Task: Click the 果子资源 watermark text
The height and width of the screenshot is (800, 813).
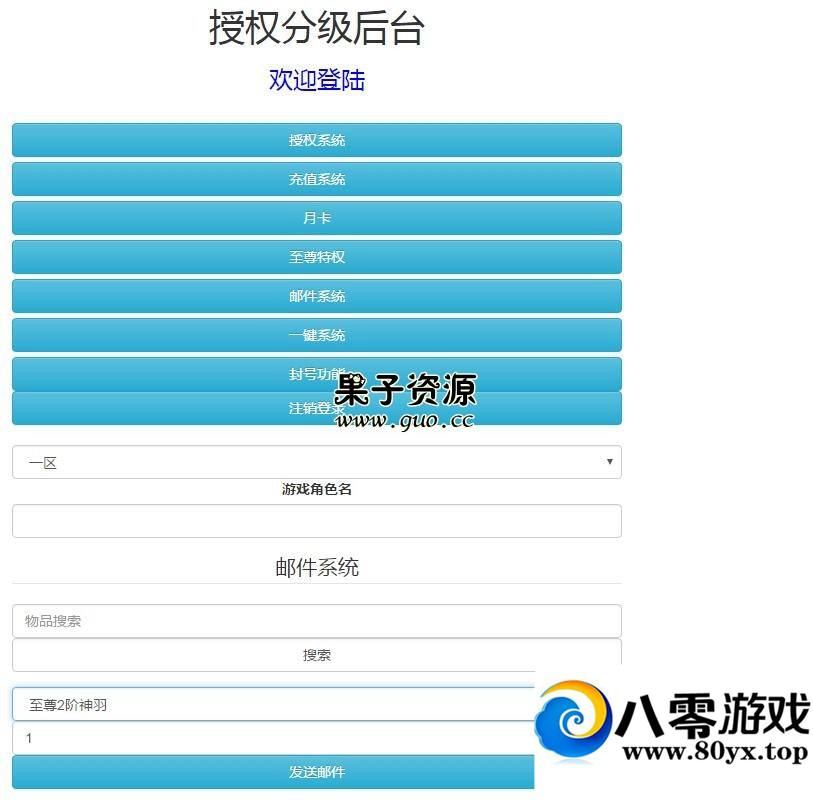Action: (x=405, y=389)
